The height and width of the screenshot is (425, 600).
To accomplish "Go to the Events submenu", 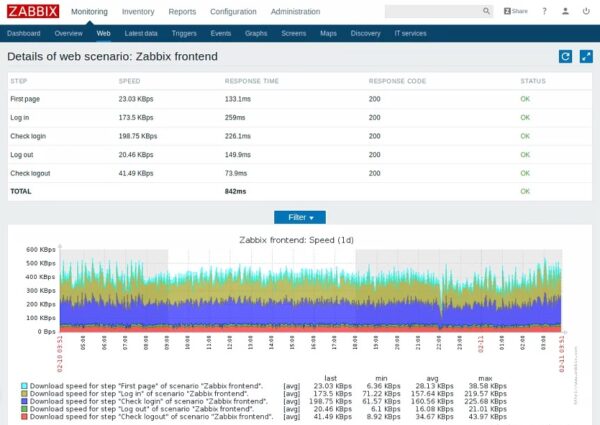I will click(x=221, y=33).
